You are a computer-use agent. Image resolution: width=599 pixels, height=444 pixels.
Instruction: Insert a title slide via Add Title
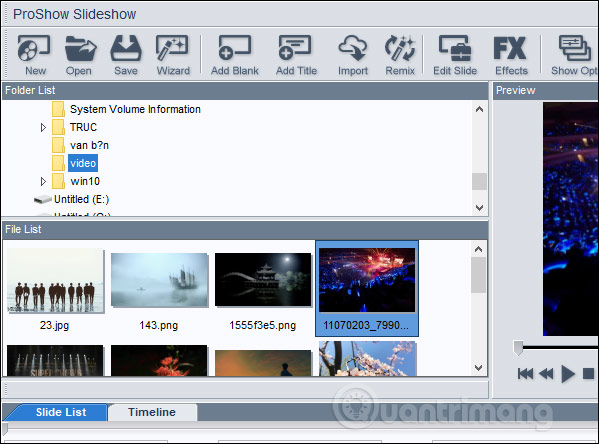(296, 55)
